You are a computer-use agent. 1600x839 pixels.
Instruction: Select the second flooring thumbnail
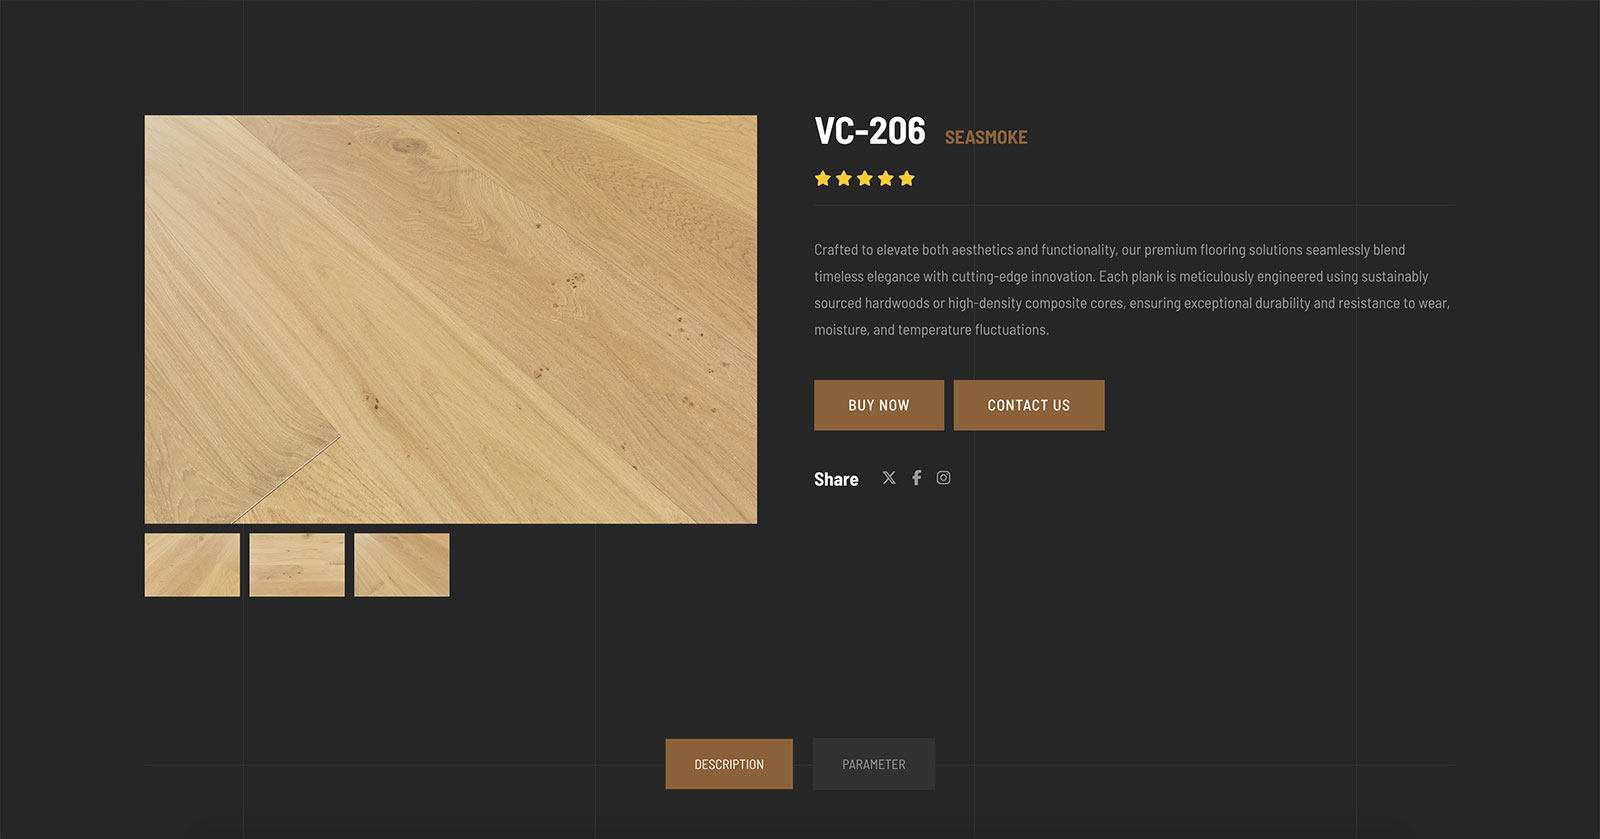pos(297,565)
